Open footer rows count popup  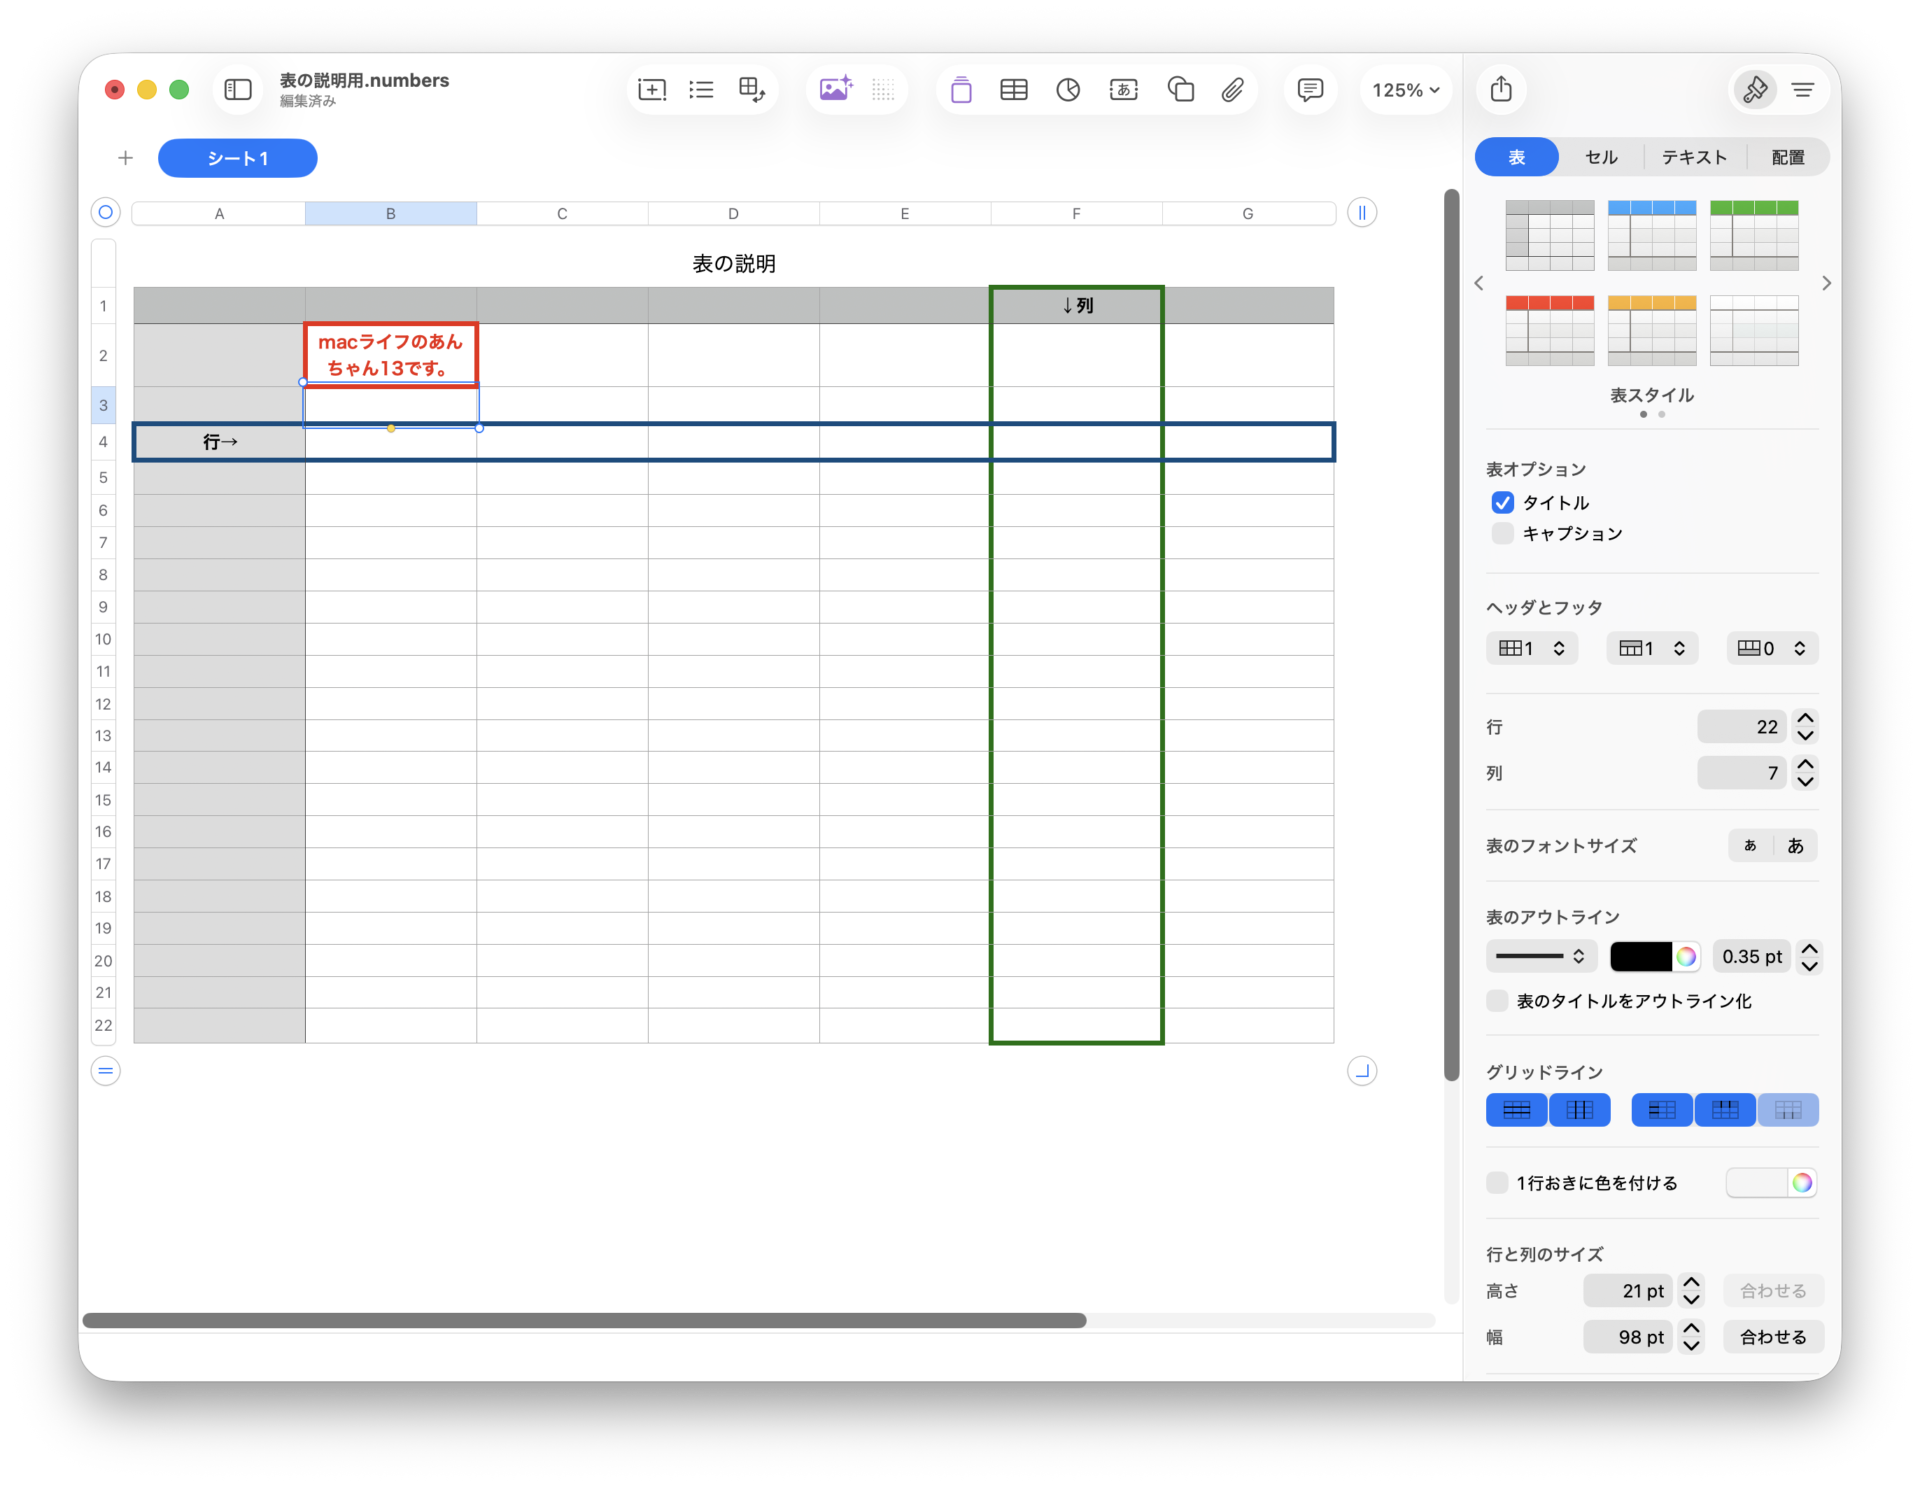click(x=1772, y=648)
